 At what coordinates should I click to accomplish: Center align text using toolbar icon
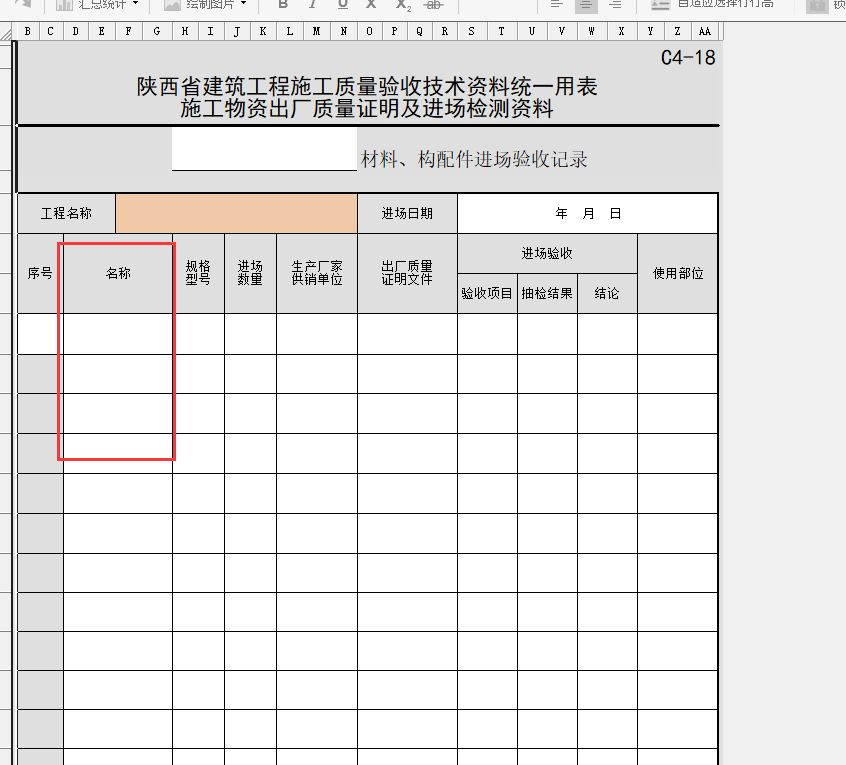pos(586,5)
